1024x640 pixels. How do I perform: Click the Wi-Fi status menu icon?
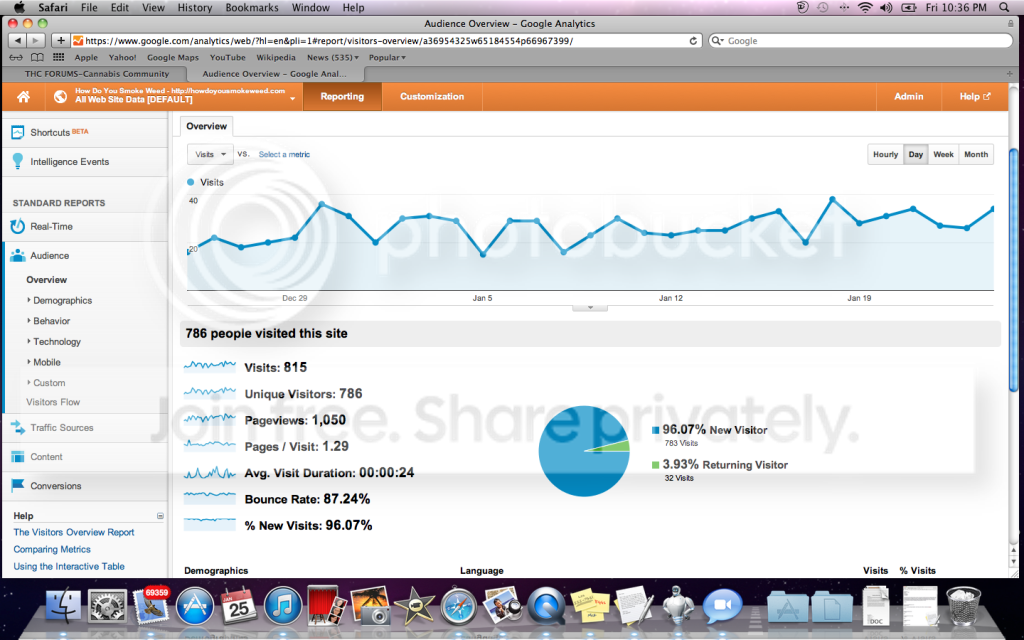click(x=865, y=8)
